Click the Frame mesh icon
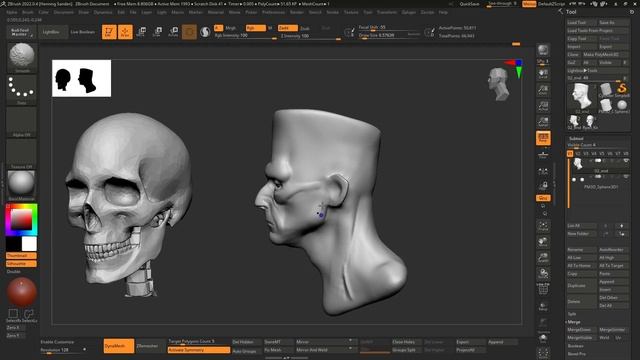 (543, 226)
